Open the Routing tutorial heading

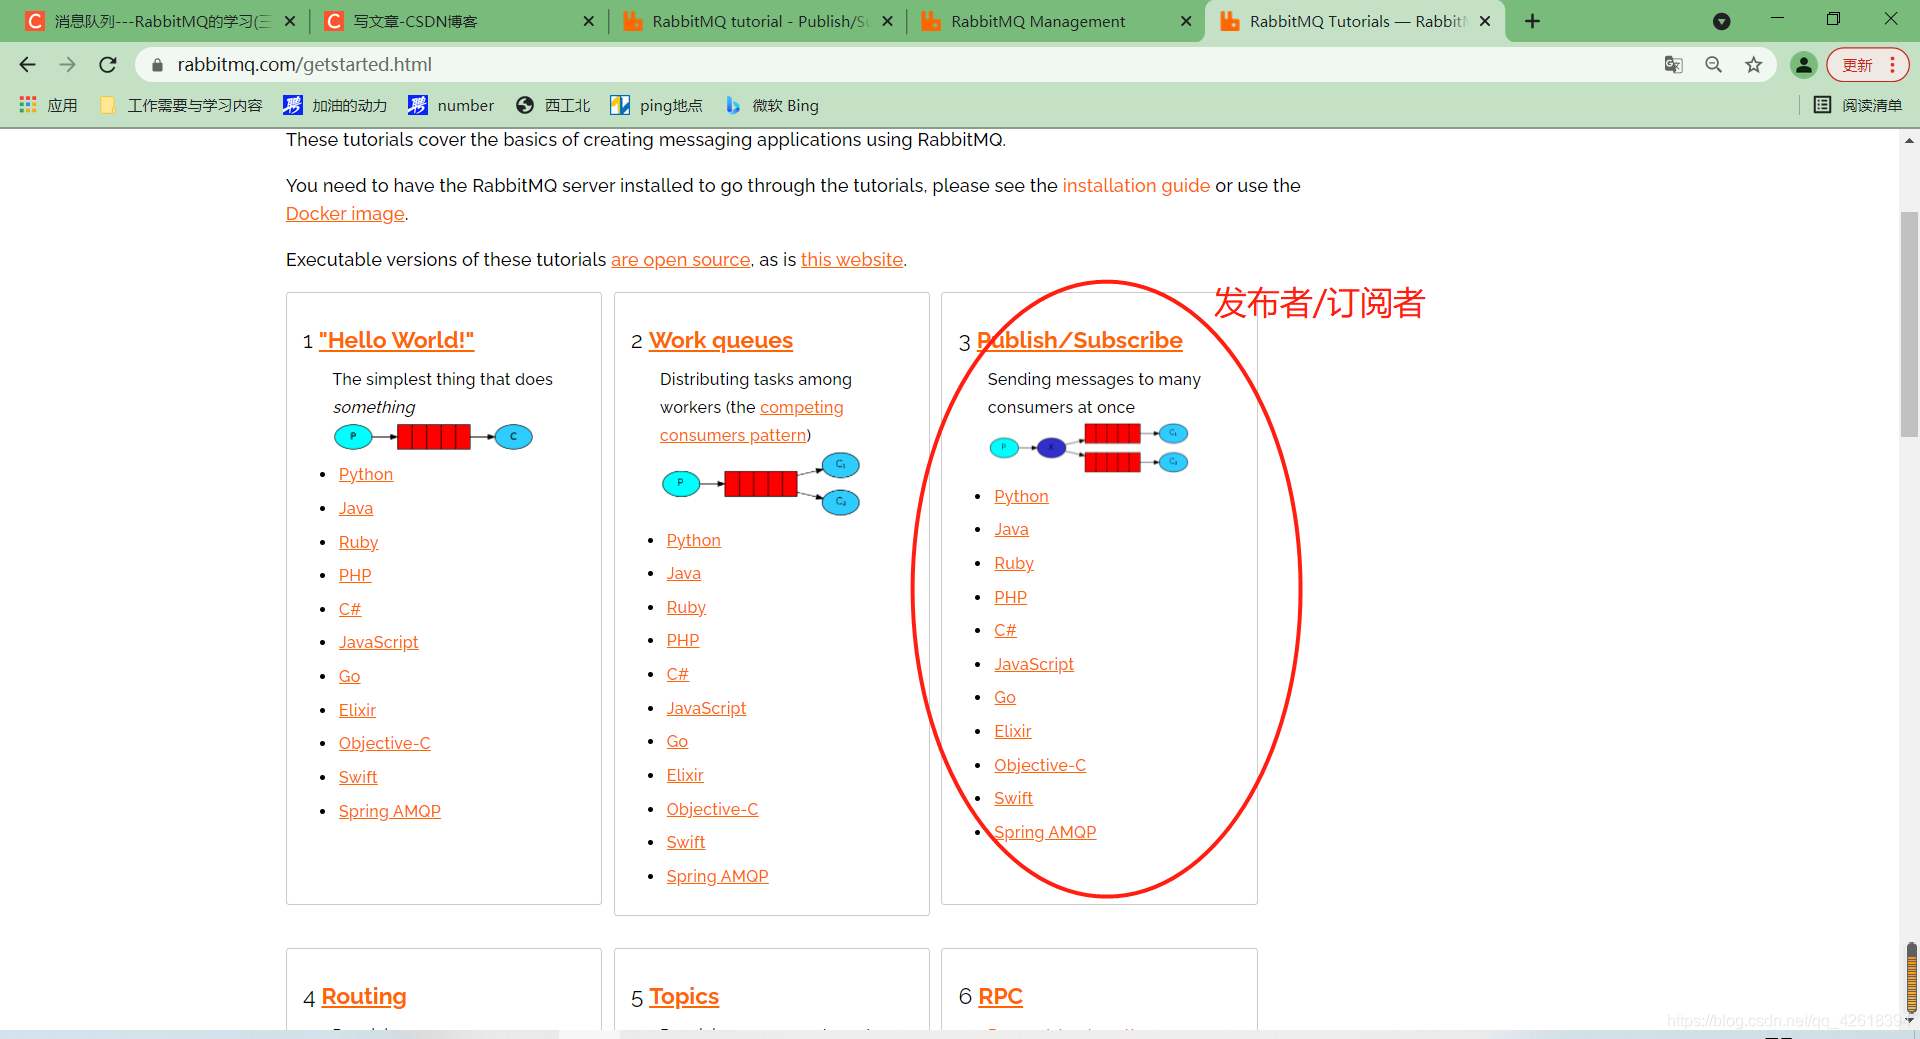pos(364,997)
